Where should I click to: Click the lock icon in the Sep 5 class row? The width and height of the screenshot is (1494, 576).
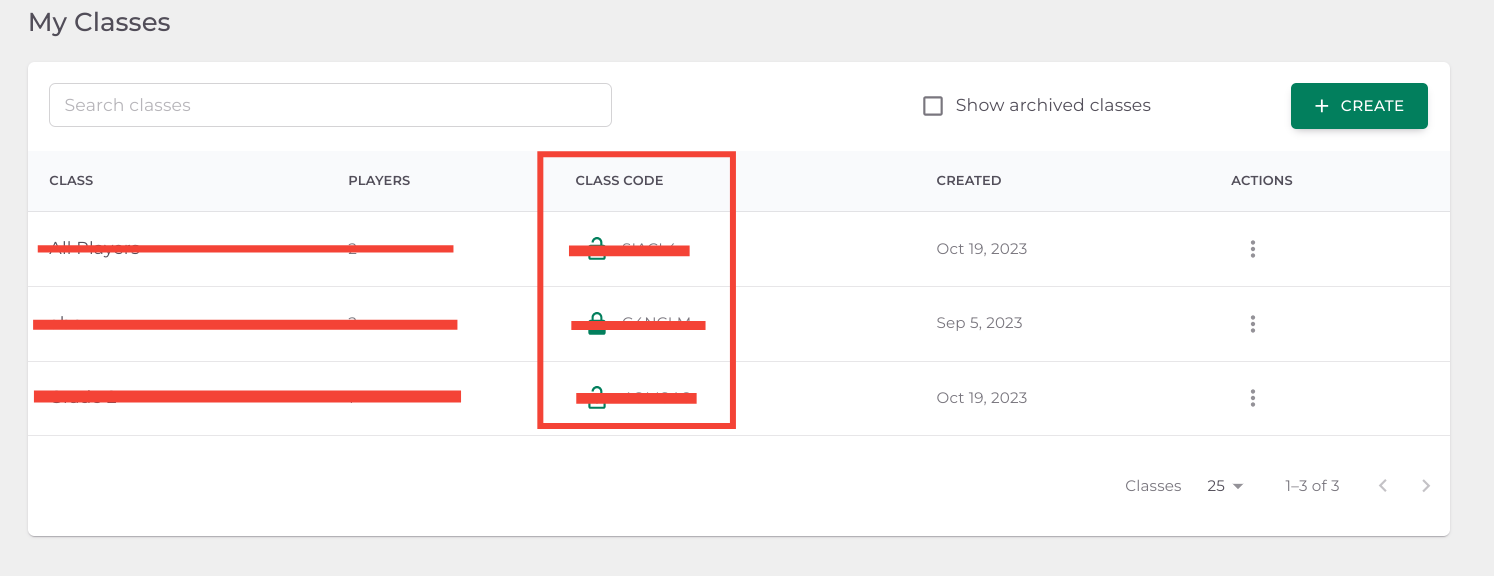[x=597, y=323]
